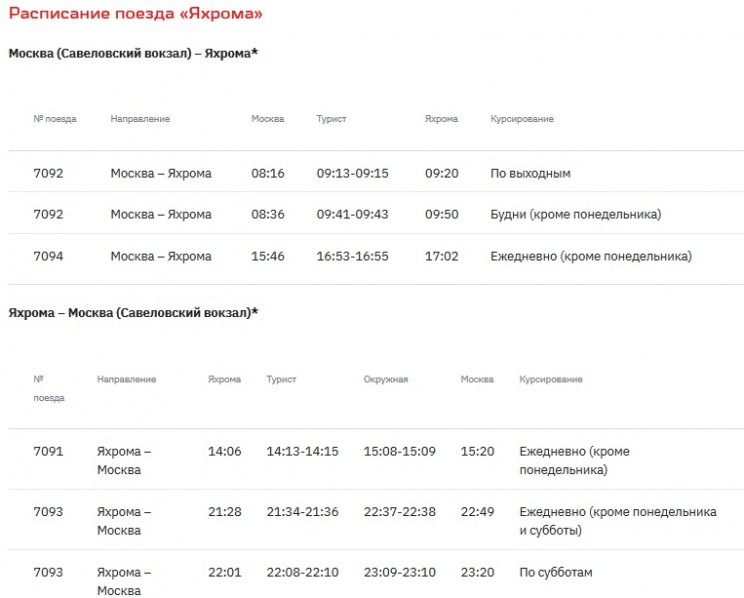Viewport: 744px width, 598px height.
Task: Select train number 7094
Action: click(x=48, y=256)
